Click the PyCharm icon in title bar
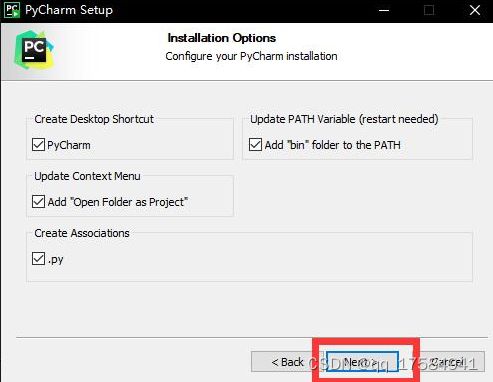 tap(12, 10)
